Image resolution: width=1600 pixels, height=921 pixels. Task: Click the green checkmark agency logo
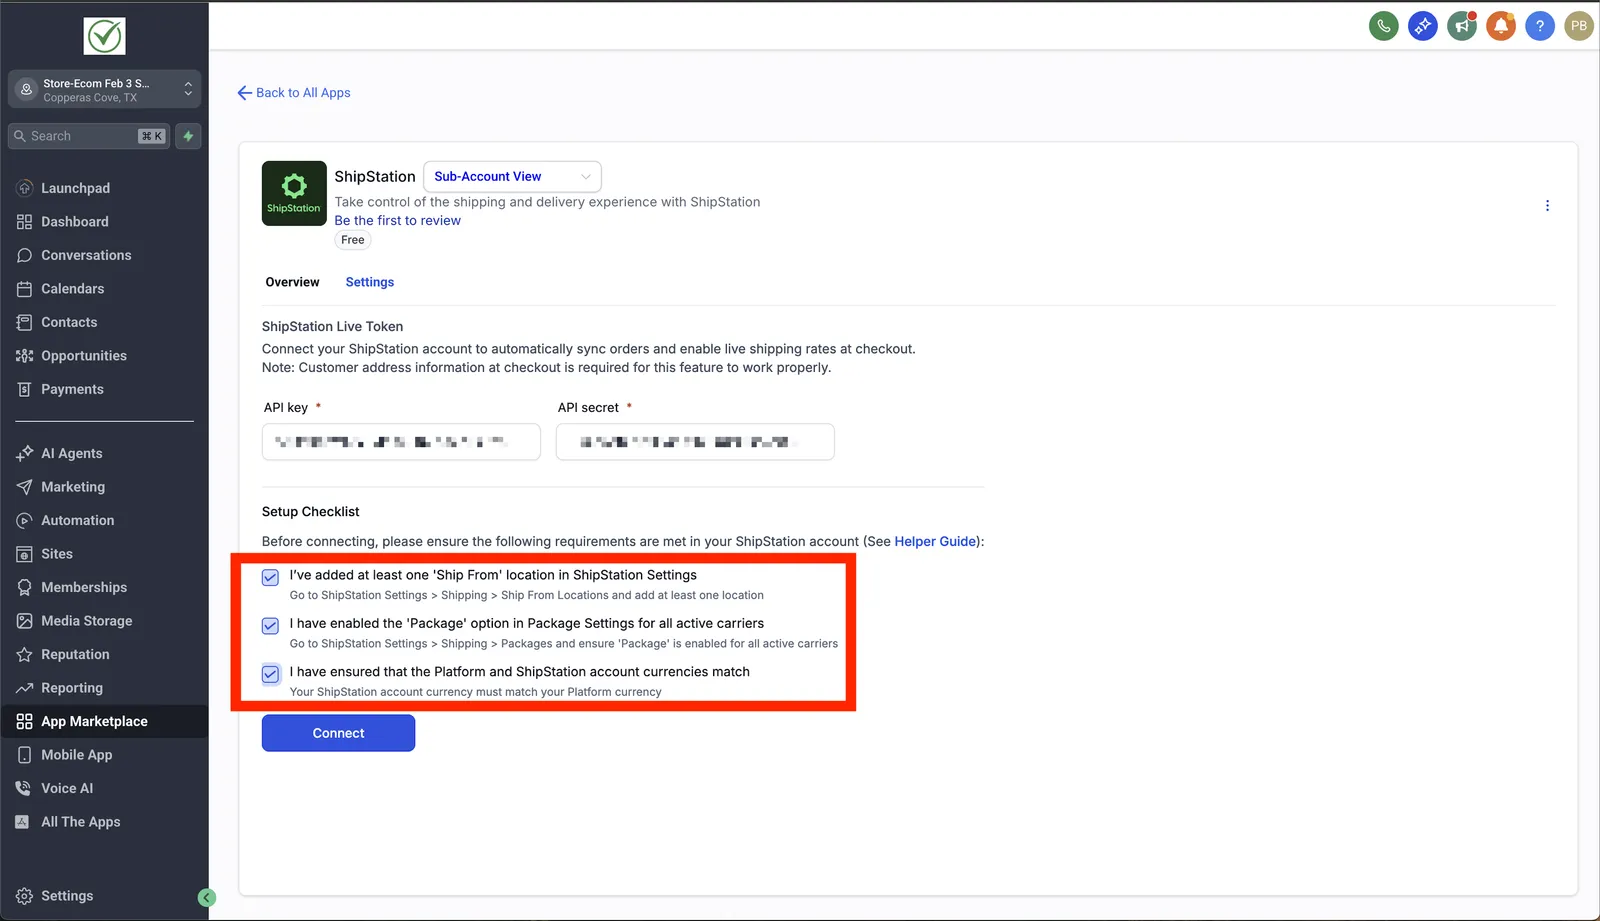pyautogui.click(x=104, y=36)
